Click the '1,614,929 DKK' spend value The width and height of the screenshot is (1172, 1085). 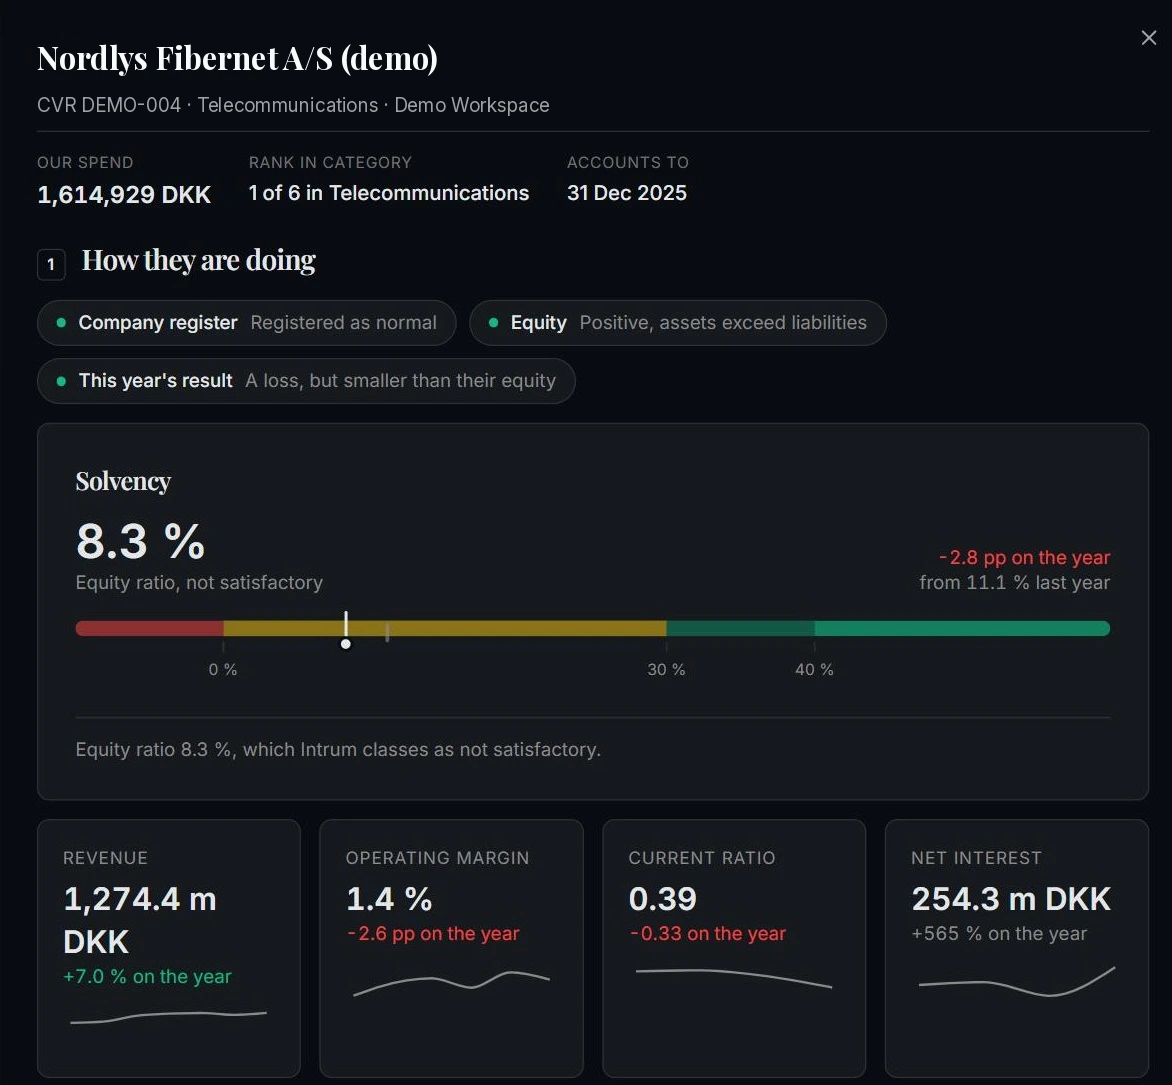click(124, 194)
